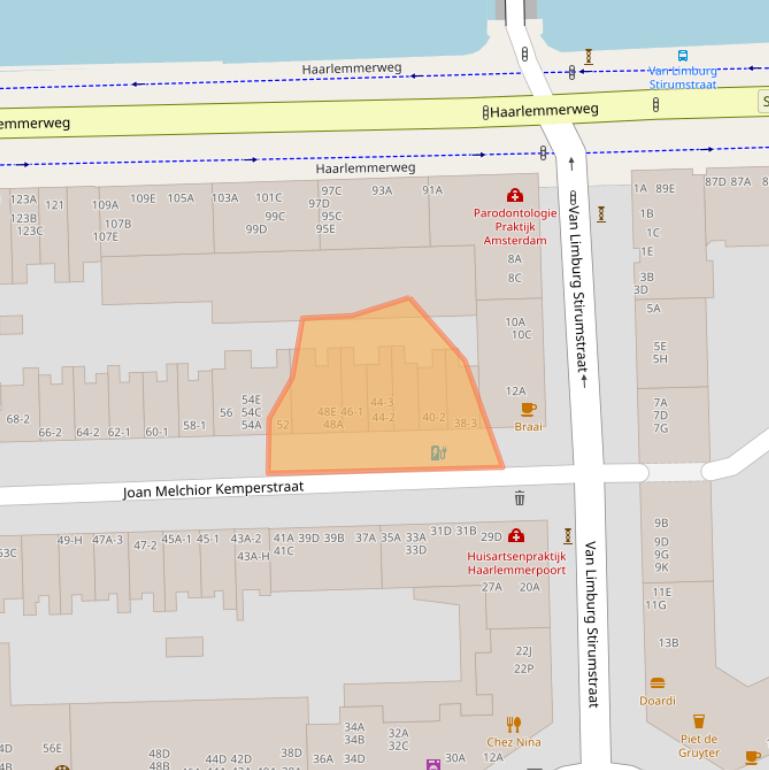
Task: Click the hourglass-shaped marker beside Huisartsenpraktijk
Action: (568, 537)
